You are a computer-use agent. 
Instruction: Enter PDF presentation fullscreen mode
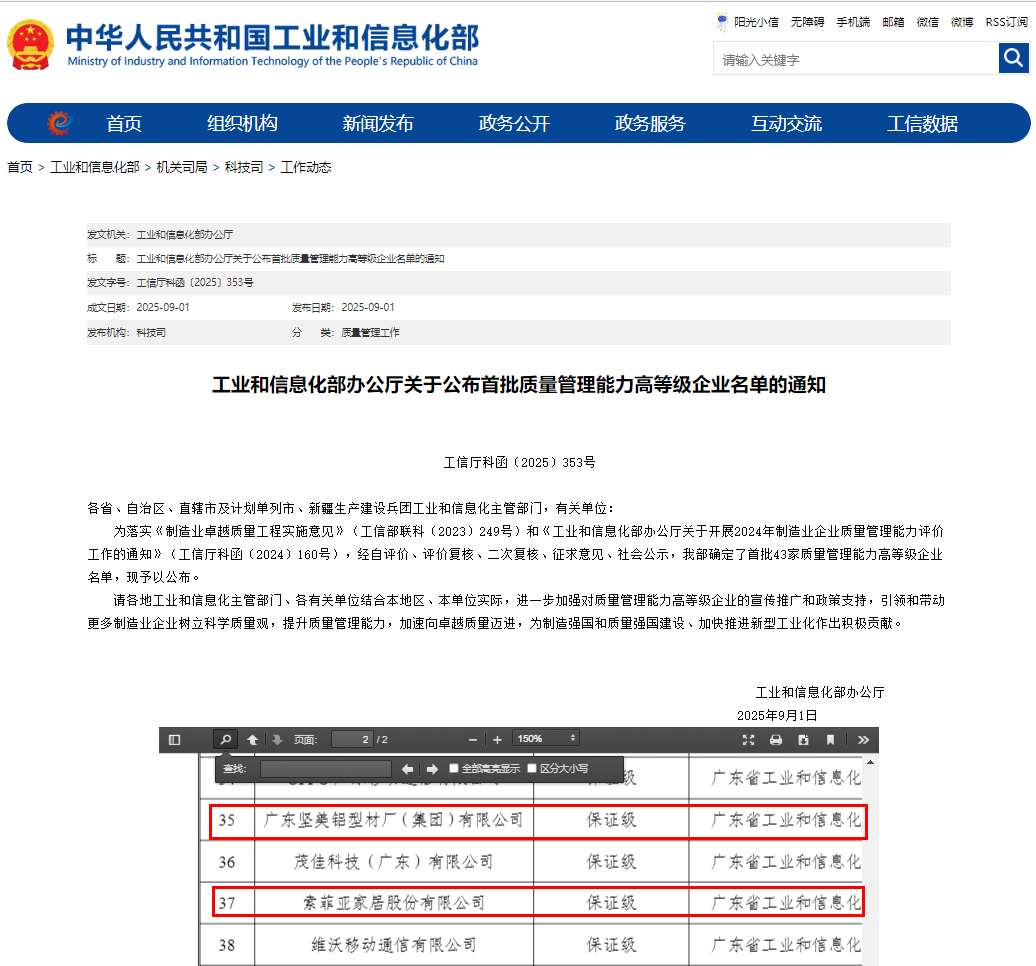pyautogui.click(x=748, y=740)
